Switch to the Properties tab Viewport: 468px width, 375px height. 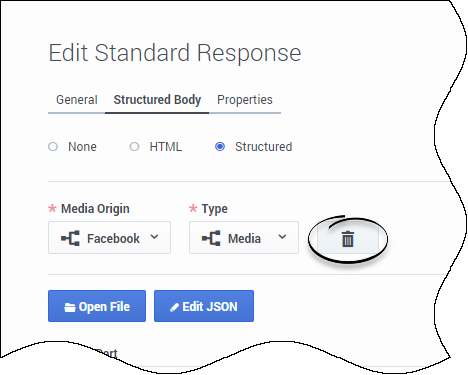coord(245,100)
